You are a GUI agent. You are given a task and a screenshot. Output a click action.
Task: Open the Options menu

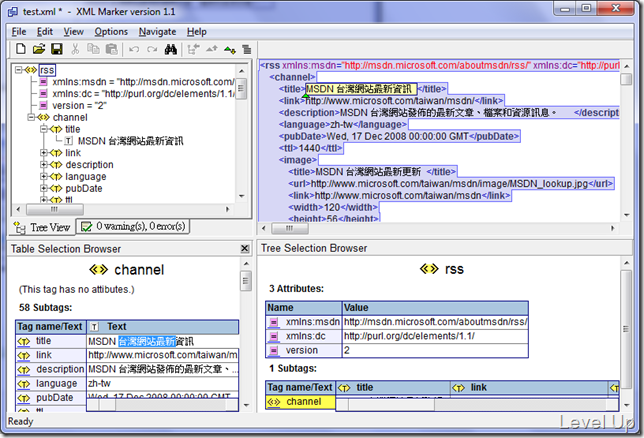(111, 32)
